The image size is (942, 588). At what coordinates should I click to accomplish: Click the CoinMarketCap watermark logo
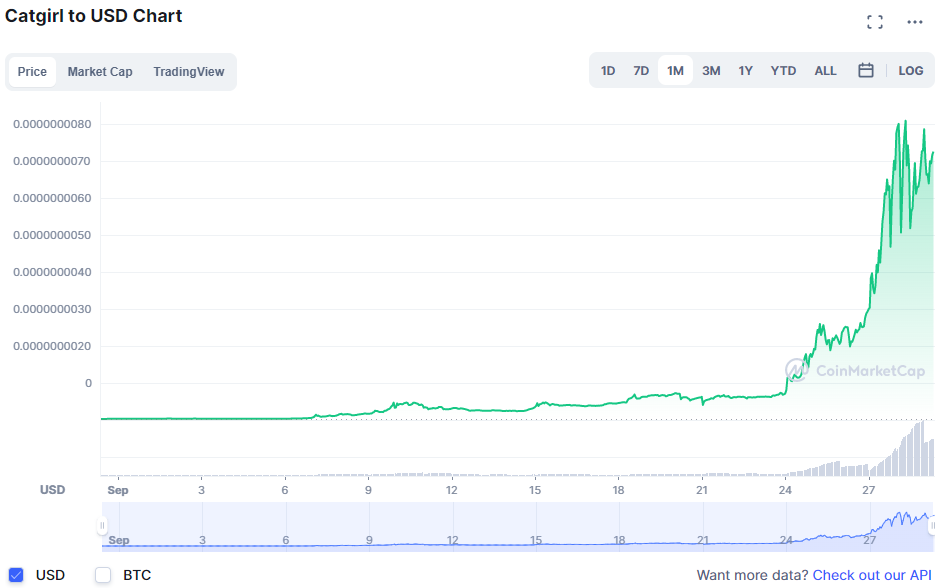tap(855, 371)
